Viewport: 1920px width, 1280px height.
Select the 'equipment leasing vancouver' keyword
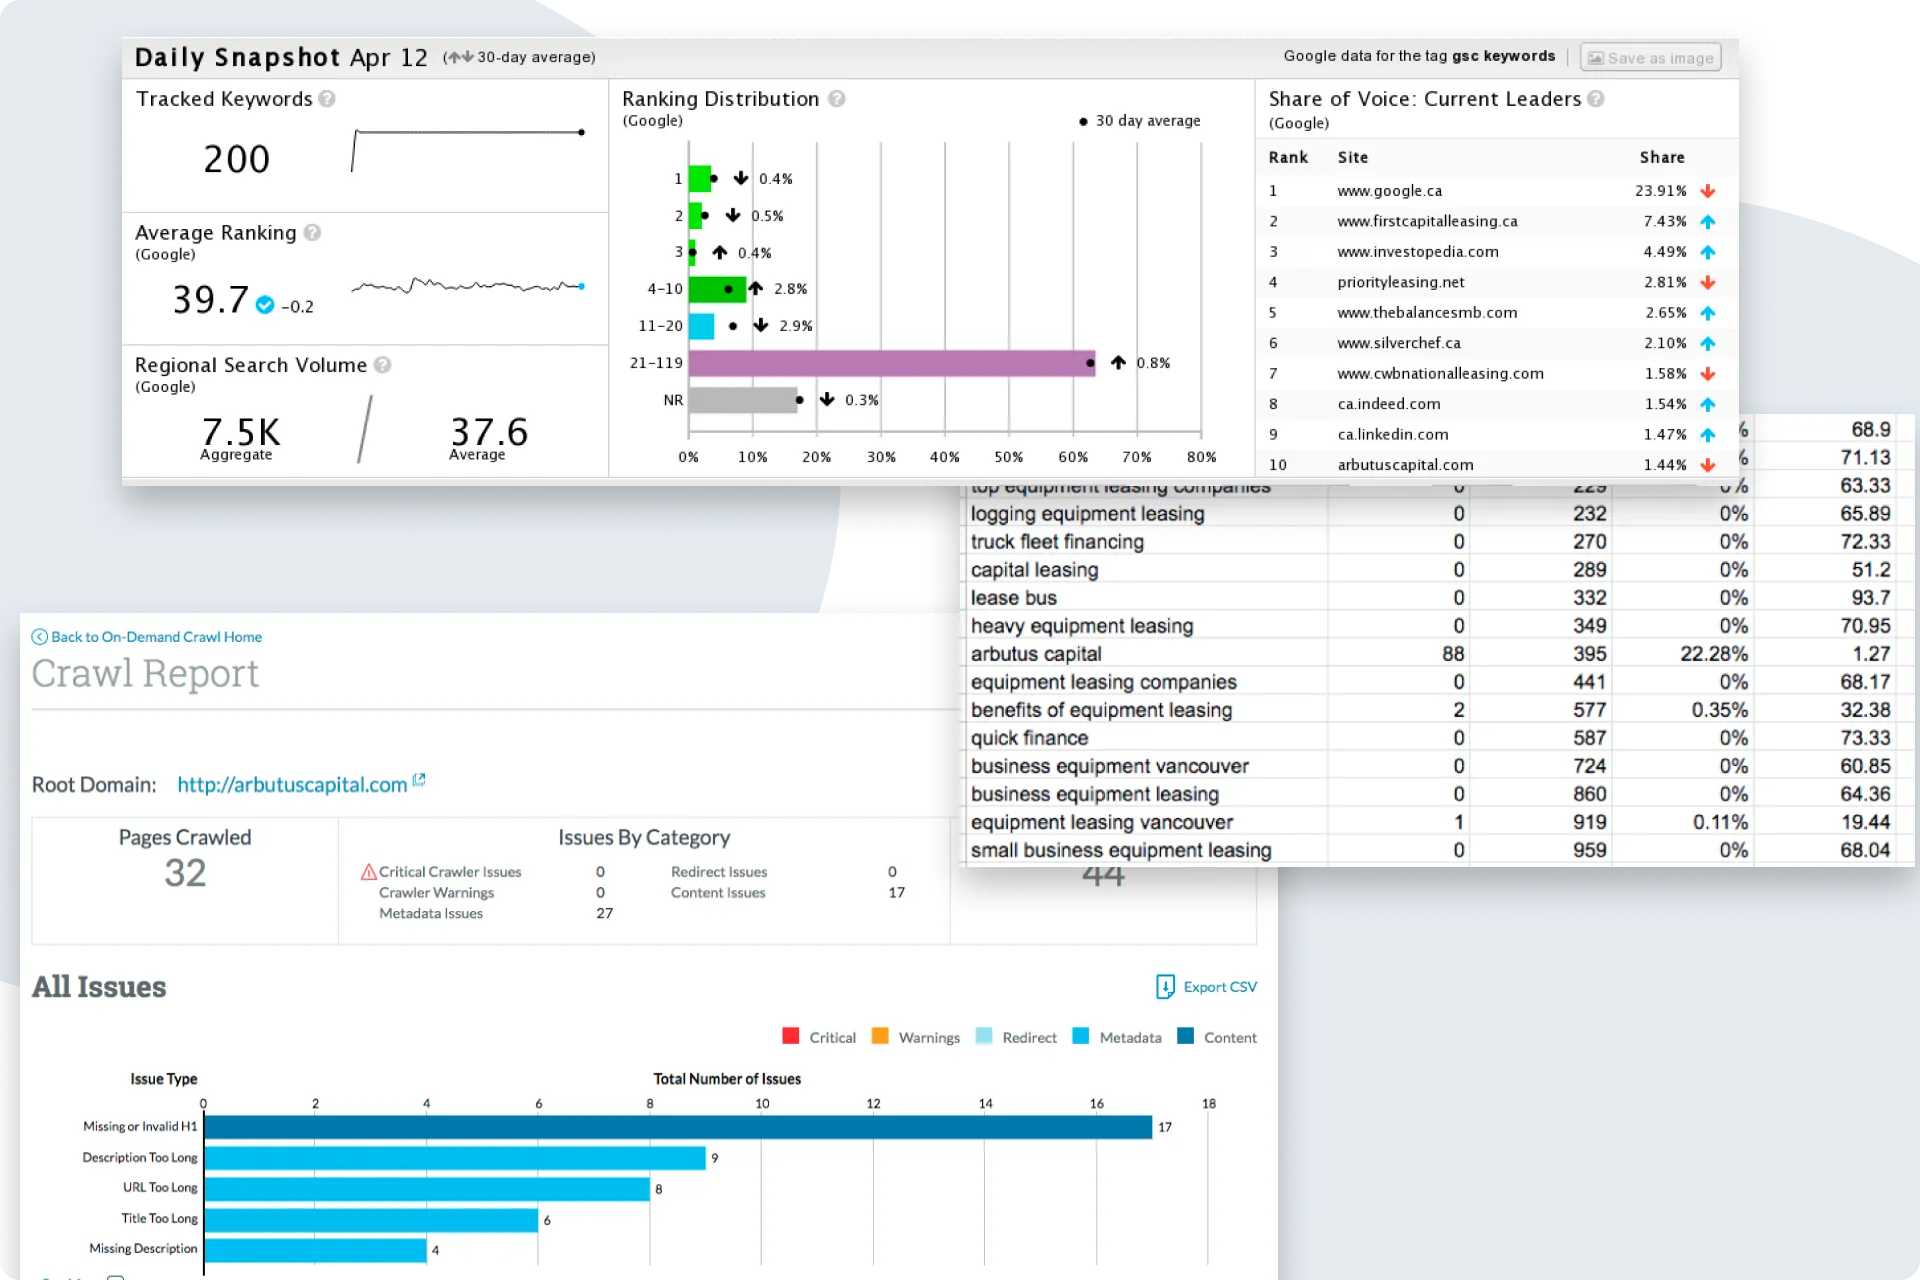tap(1102, 822)
